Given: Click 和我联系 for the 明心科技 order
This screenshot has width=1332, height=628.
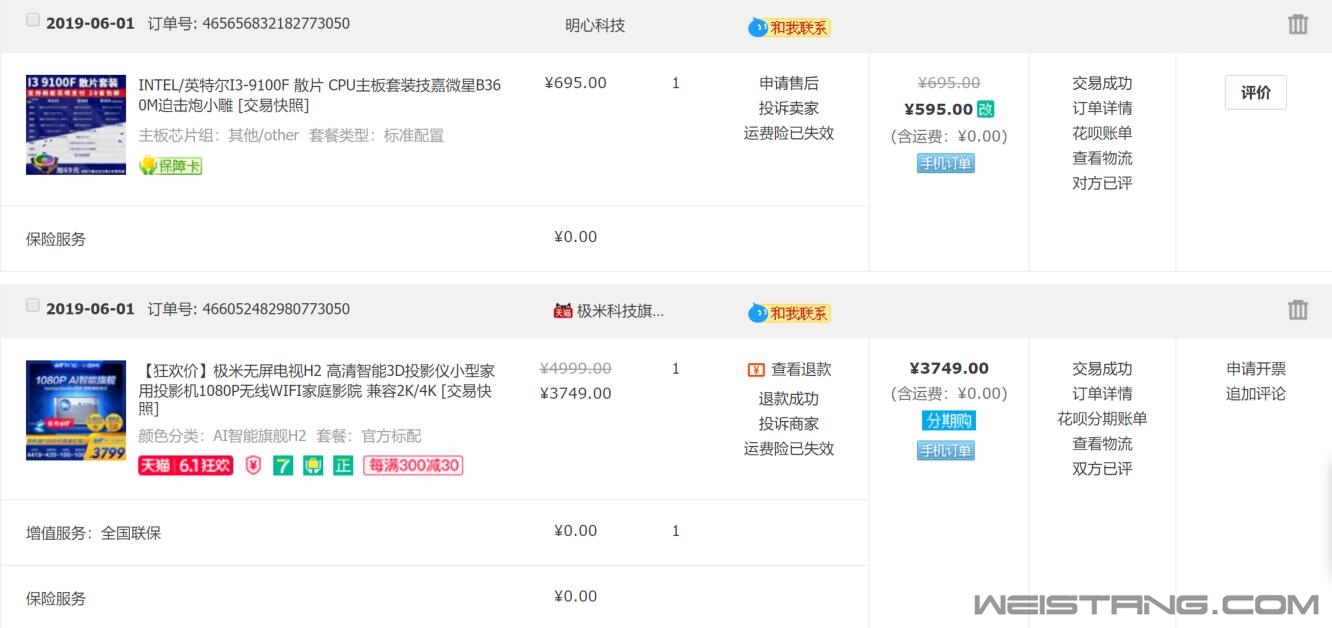Looking at the screenshot, I should click(x=799, y=28).
